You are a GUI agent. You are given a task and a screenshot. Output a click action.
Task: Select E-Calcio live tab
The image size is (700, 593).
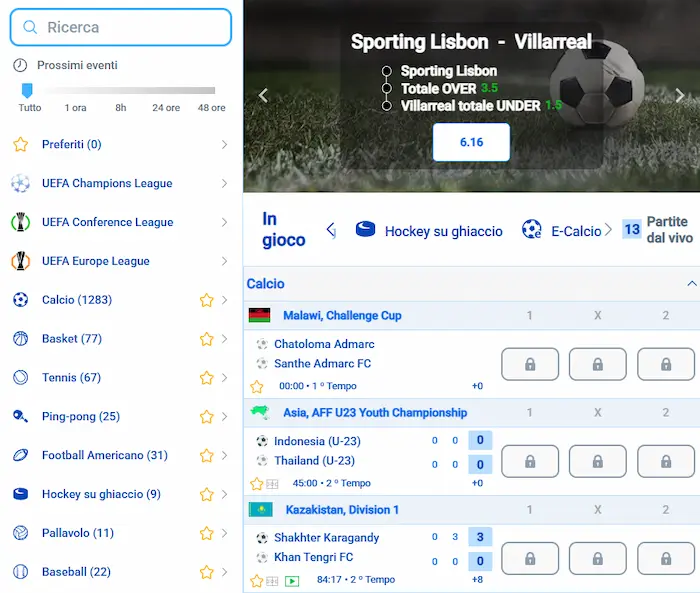click(x=562, y=231)
